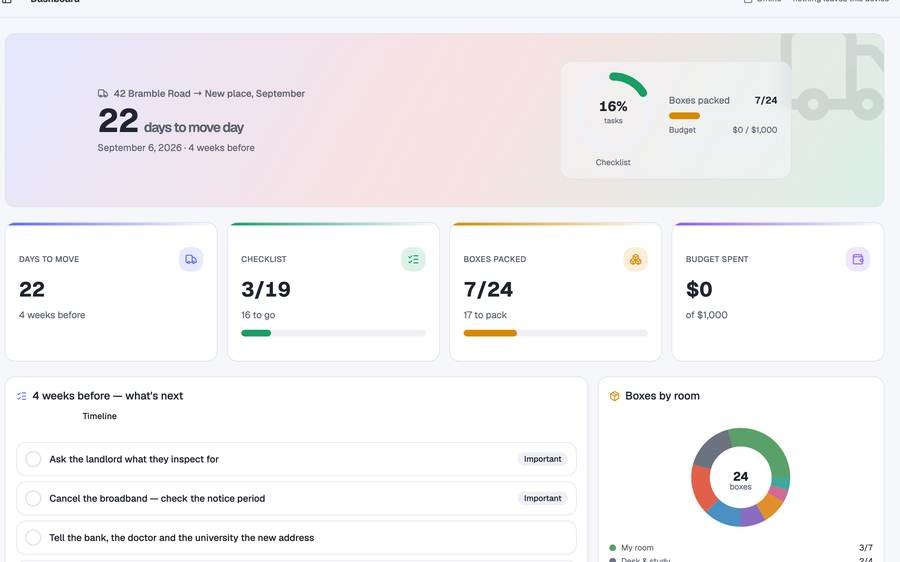
Task: Select the orange donut chart segment
Action: click(x=770, y=505)
